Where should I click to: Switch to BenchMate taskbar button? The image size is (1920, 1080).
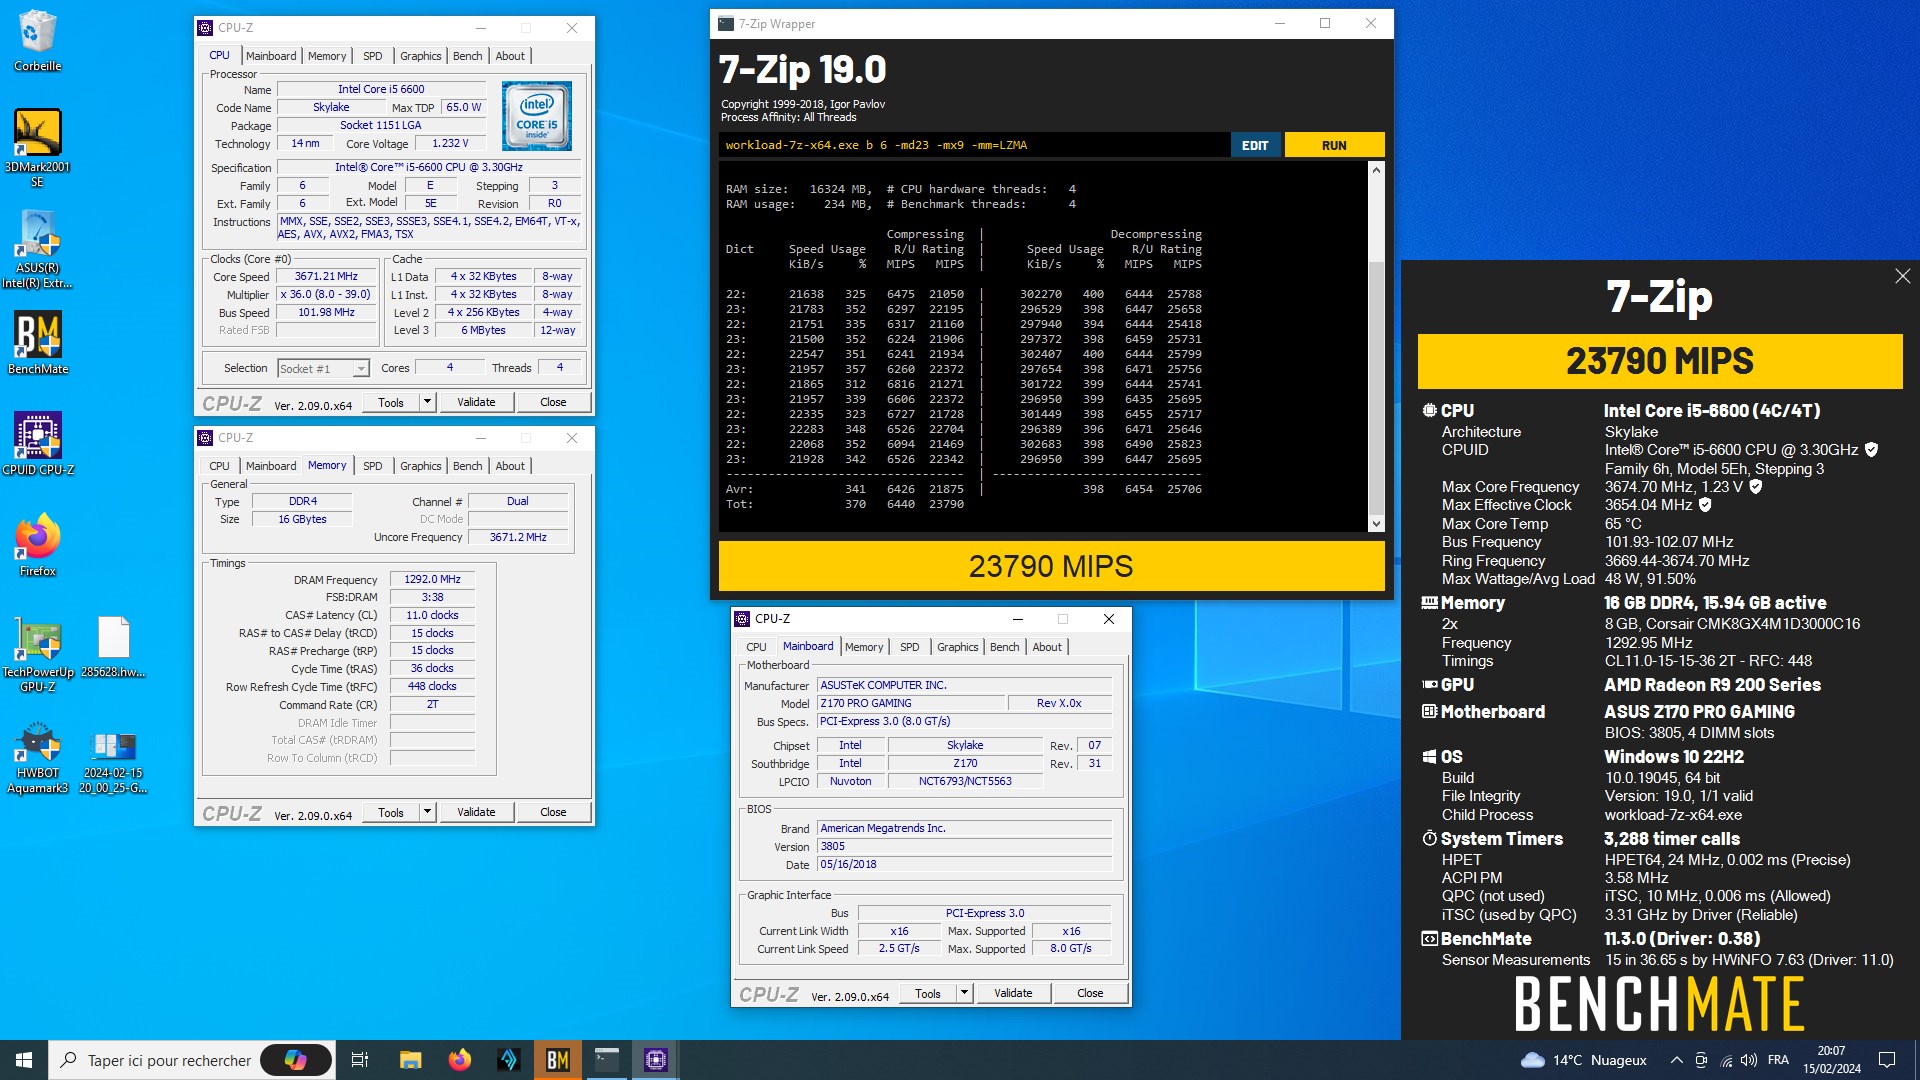click(x=557, y=1060)
